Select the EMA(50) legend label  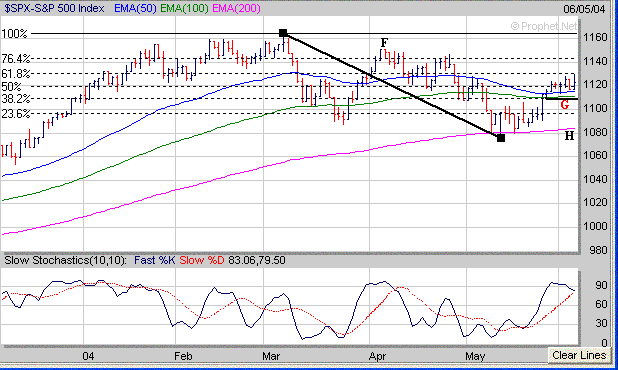[135, 8]
